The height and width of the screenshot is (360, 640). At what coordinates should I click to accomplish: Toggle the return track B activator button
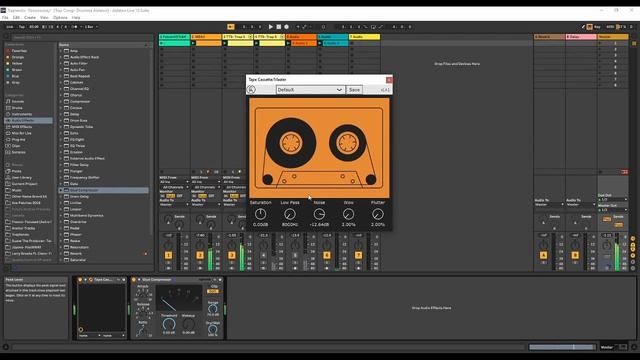[575, 255]
